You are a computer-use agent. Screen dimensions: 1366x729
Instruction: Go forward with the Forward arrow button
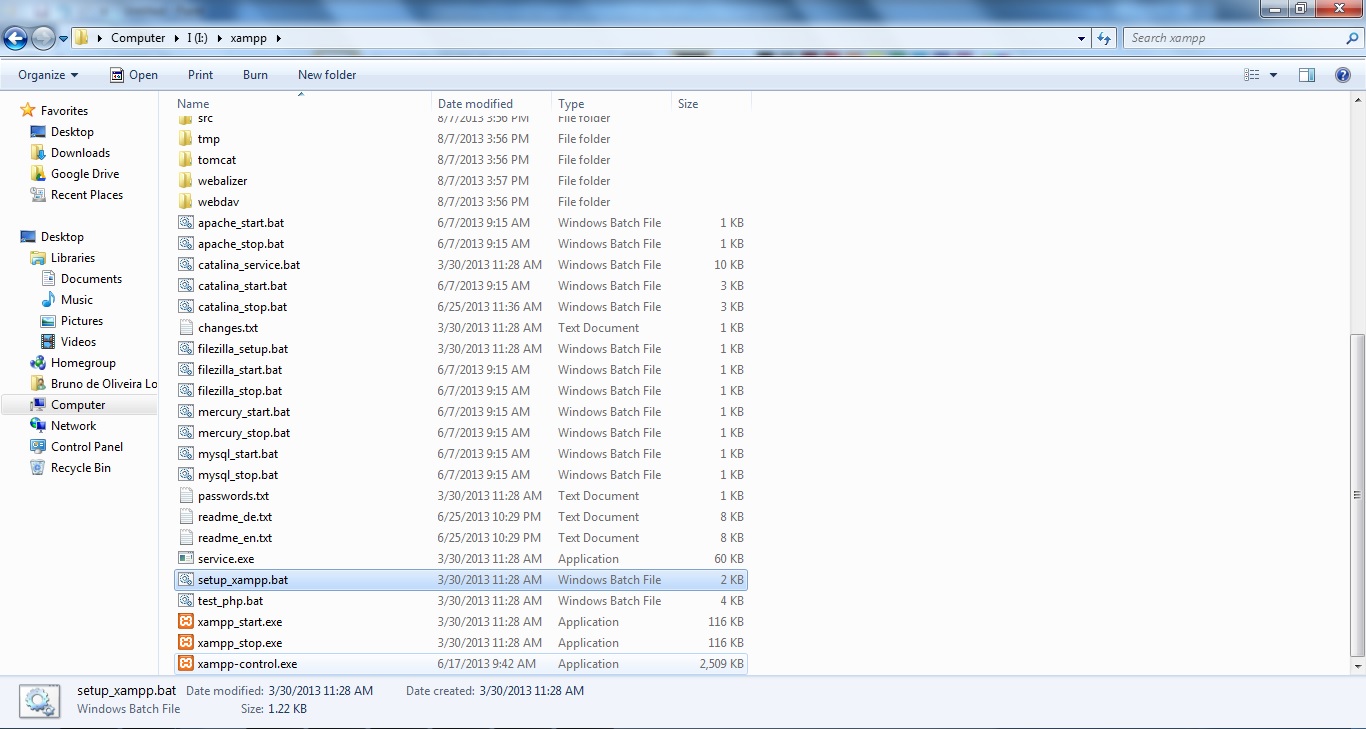coord(43,38)
